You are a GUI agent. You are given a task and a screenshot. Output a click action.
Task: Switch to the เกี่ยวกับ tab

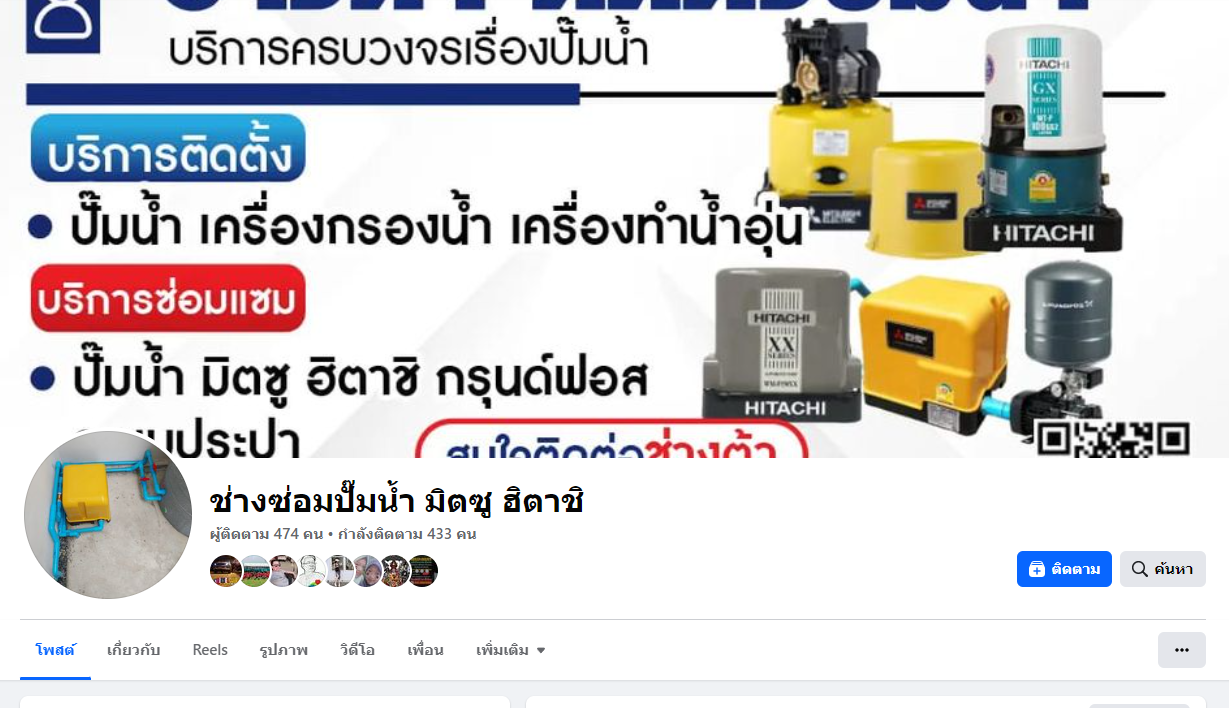click(133, 650)
